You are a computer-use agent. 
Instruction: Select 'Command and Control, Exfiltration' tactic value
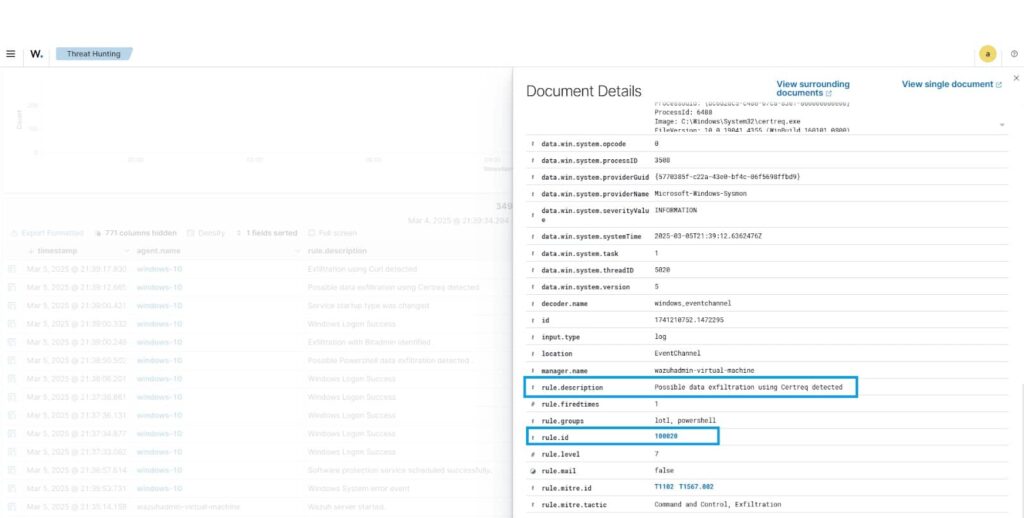718,504
